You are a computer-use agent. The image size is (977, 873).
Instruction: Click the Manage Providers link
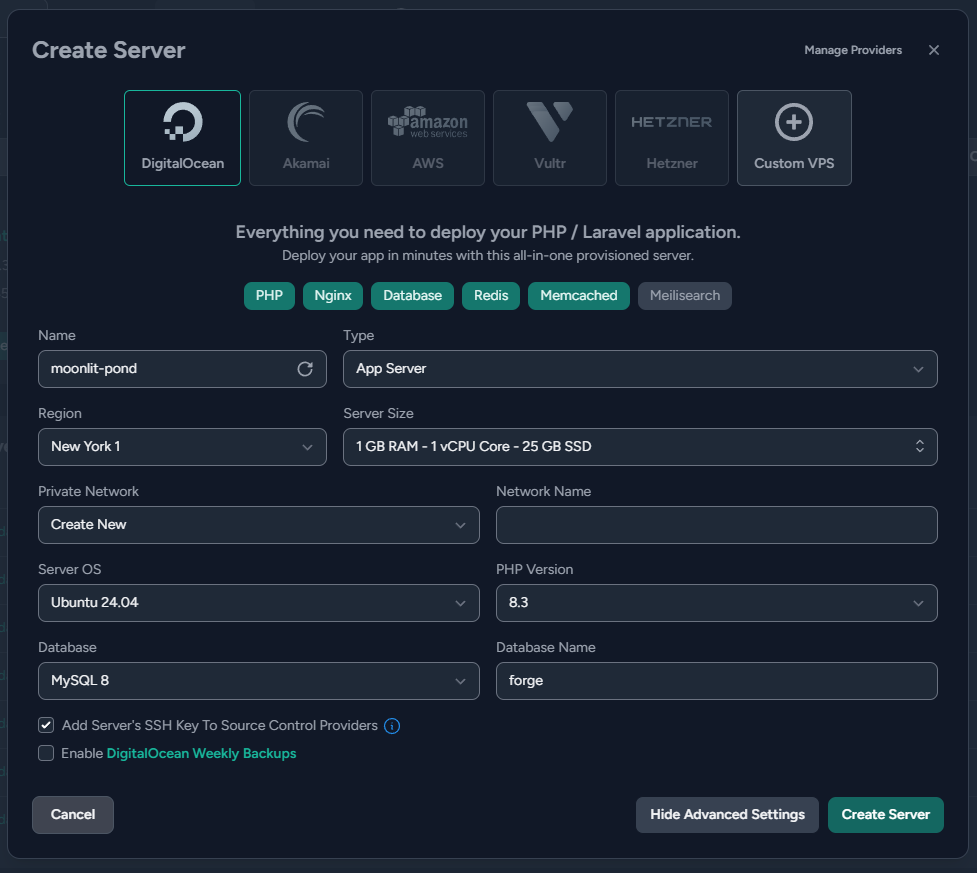pyautogui.click(x=853, y=50)
